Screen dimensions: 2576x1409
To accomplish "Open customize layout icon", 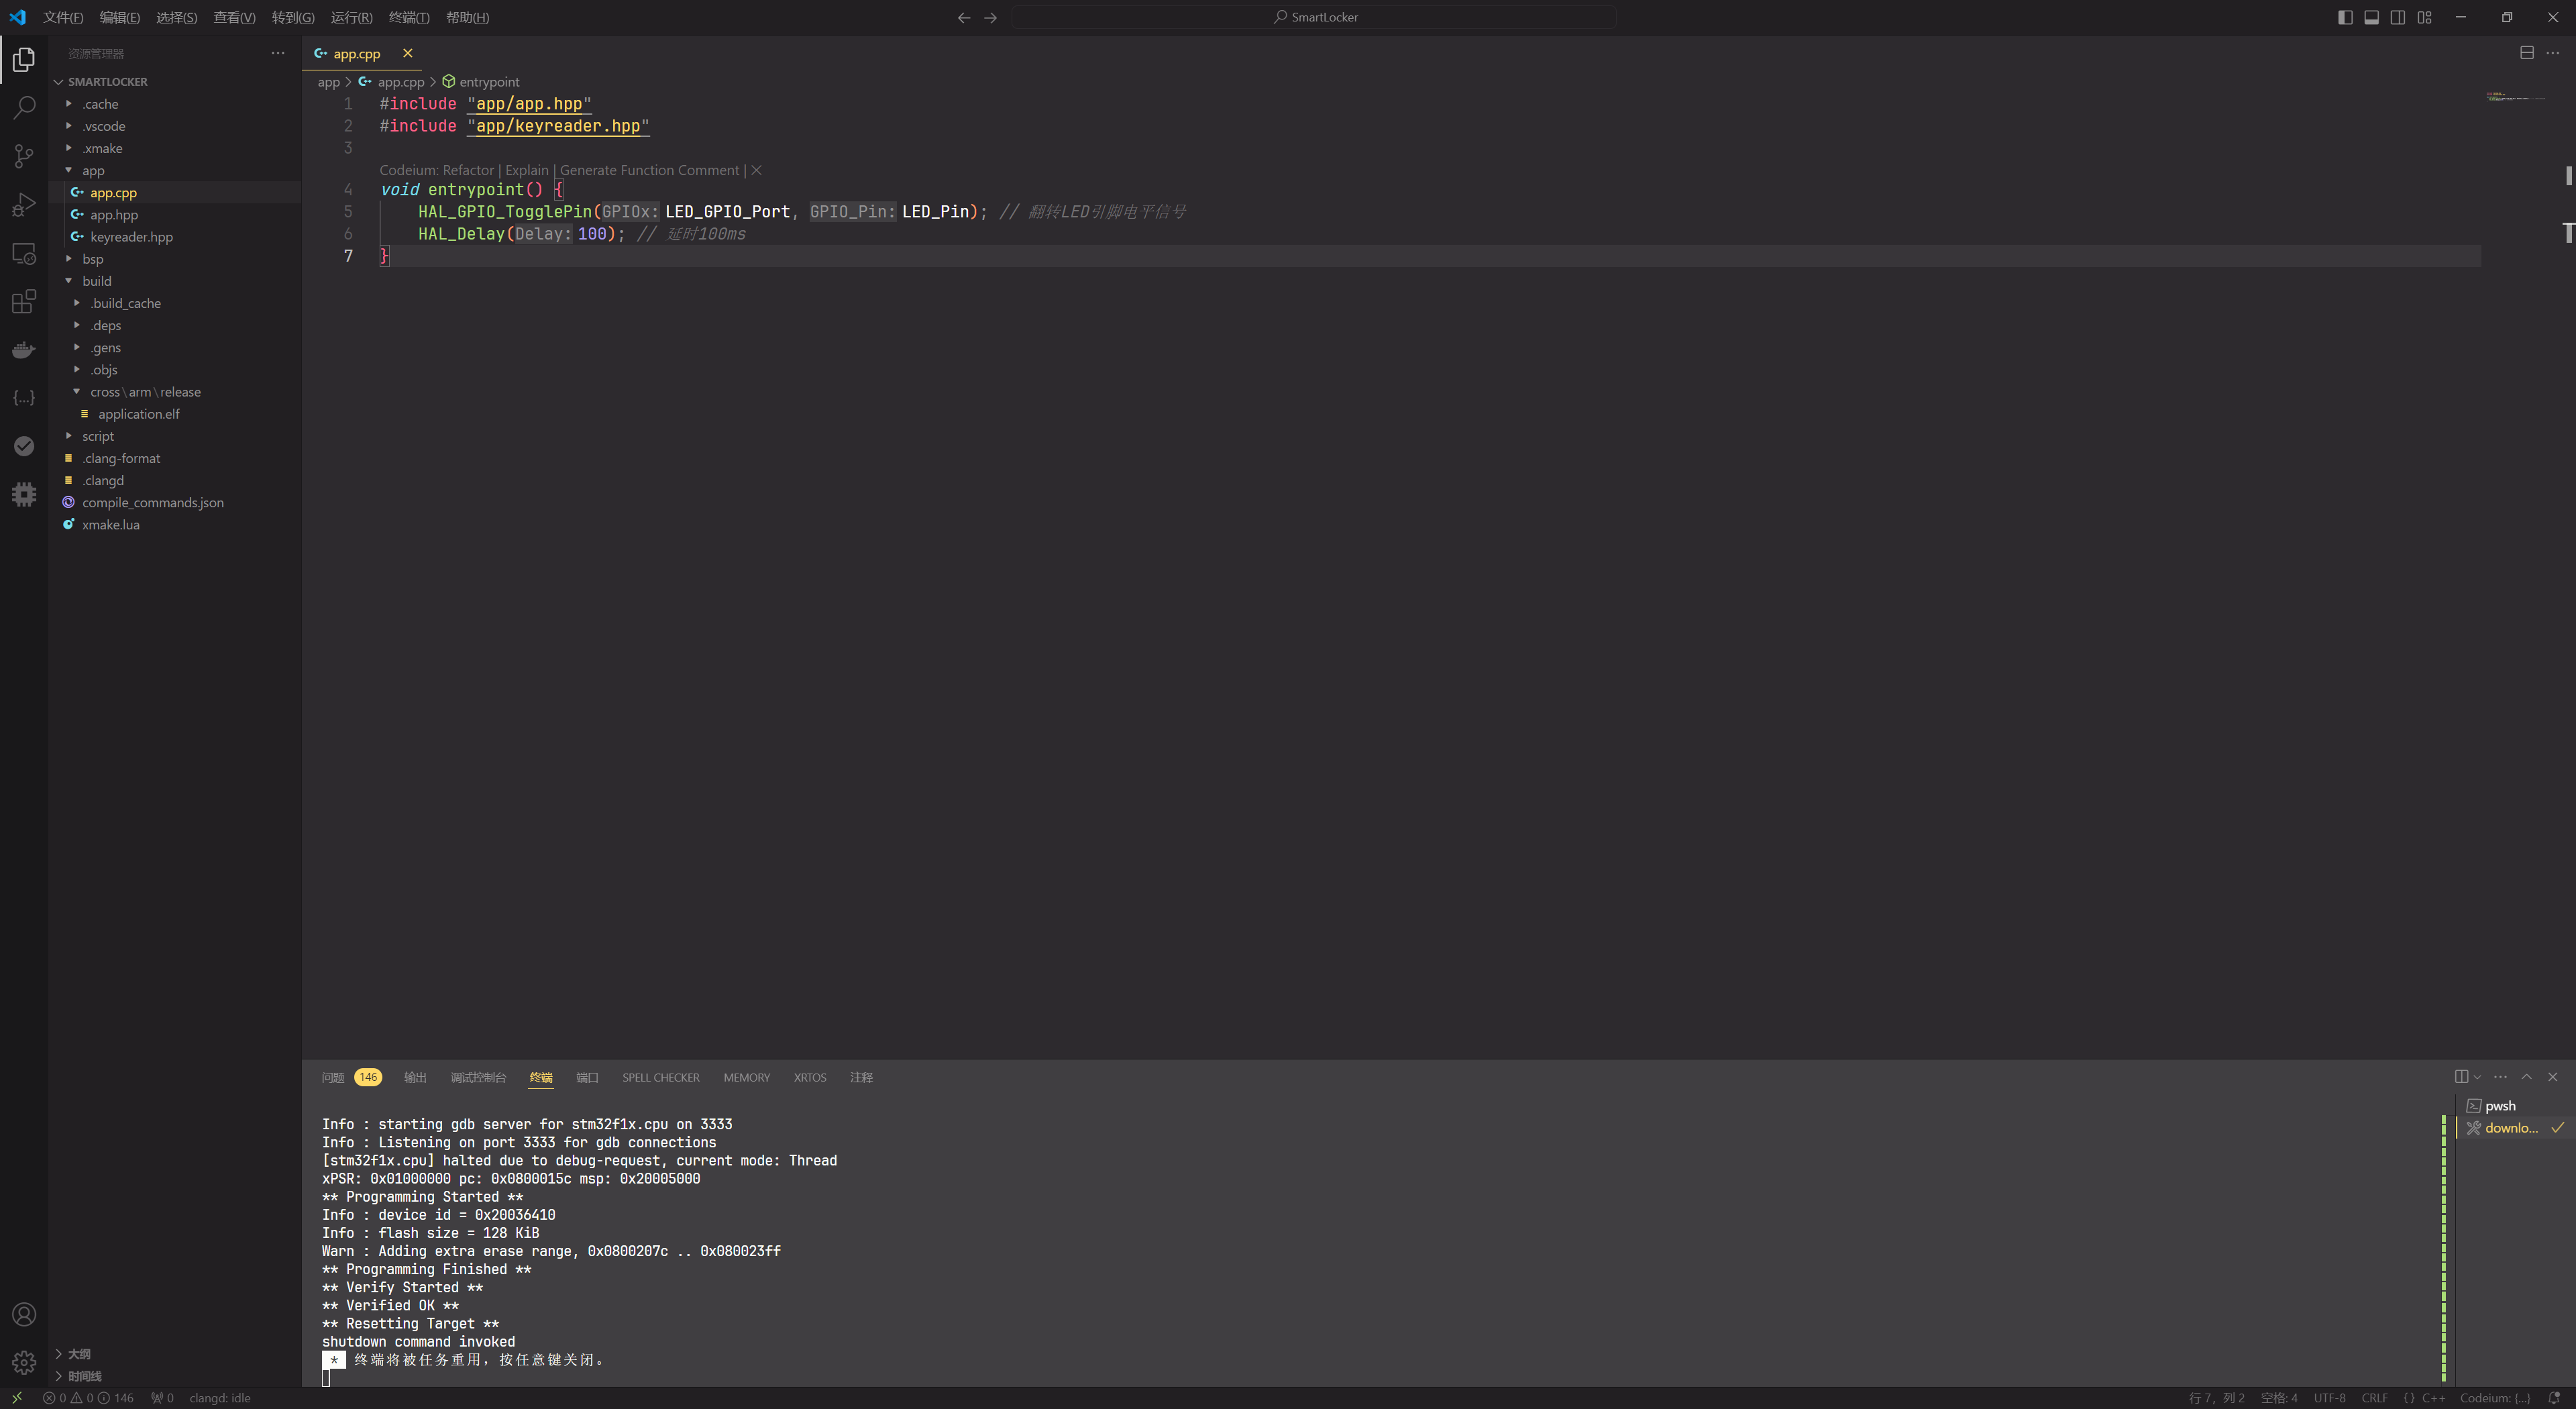I will click(2424, 17).
